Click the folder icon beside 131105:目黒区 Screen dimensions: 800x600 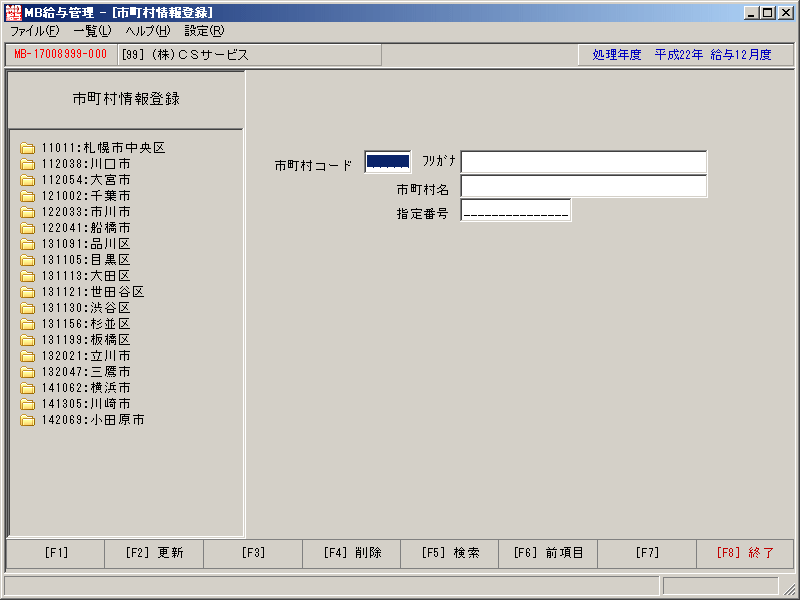tap(28, 260)
